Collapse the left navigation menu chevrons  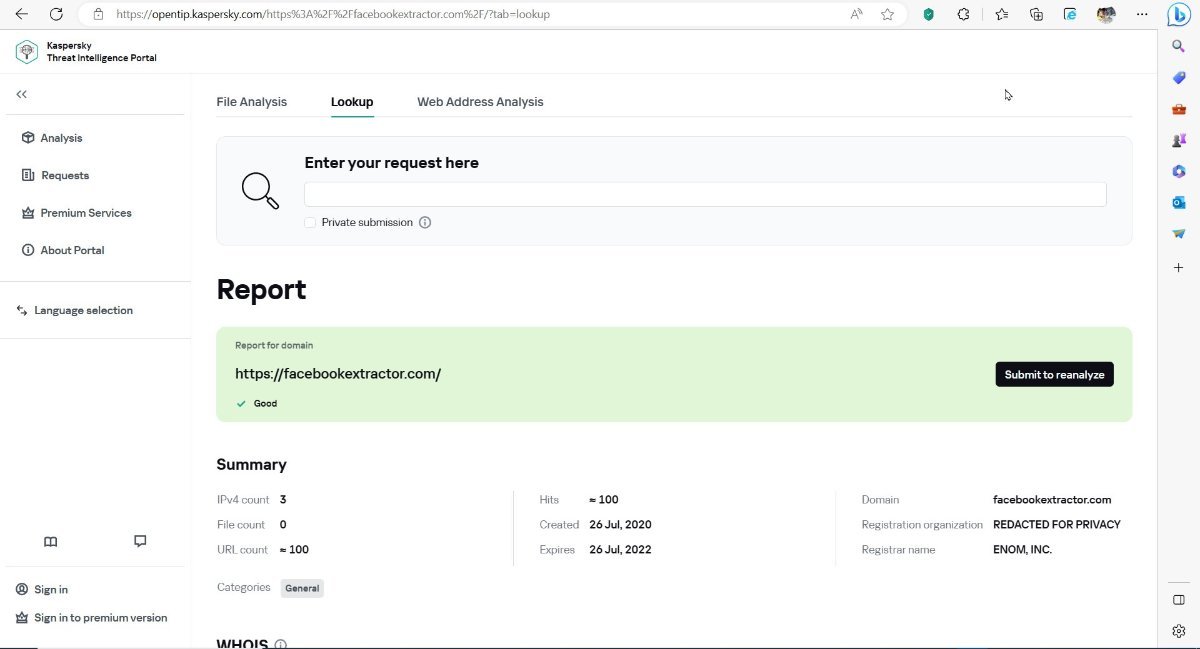coord(21,94)
